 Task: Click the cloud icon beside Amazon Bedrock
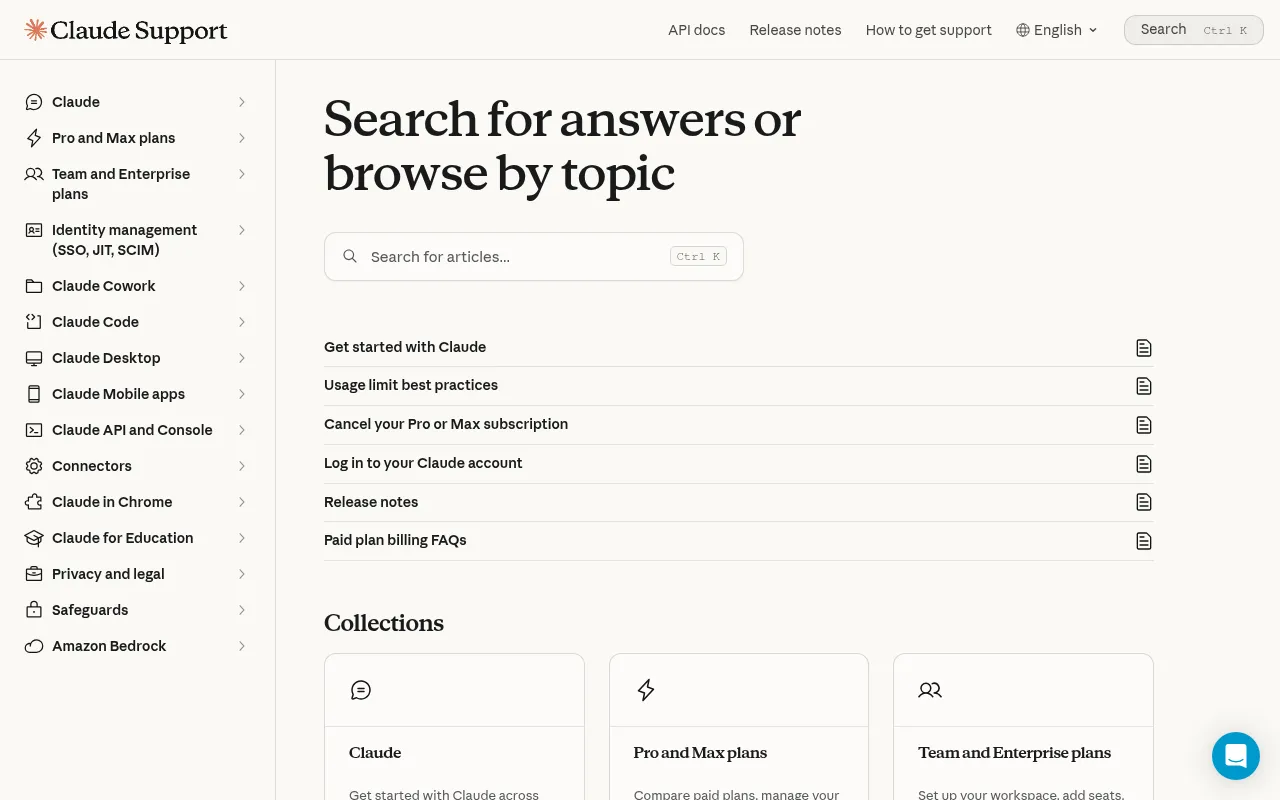click(x=34, y=646)
